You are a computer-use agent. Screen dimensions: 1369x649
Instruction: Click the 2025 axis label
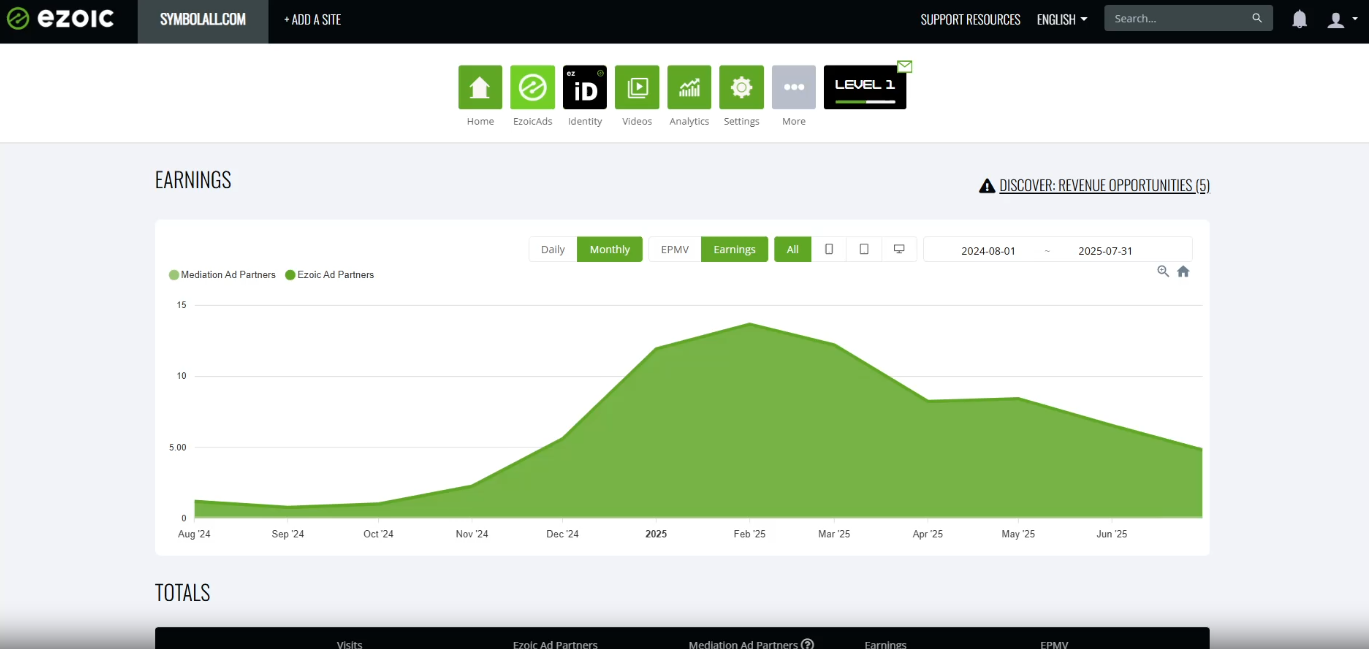(x=656, y=534)
